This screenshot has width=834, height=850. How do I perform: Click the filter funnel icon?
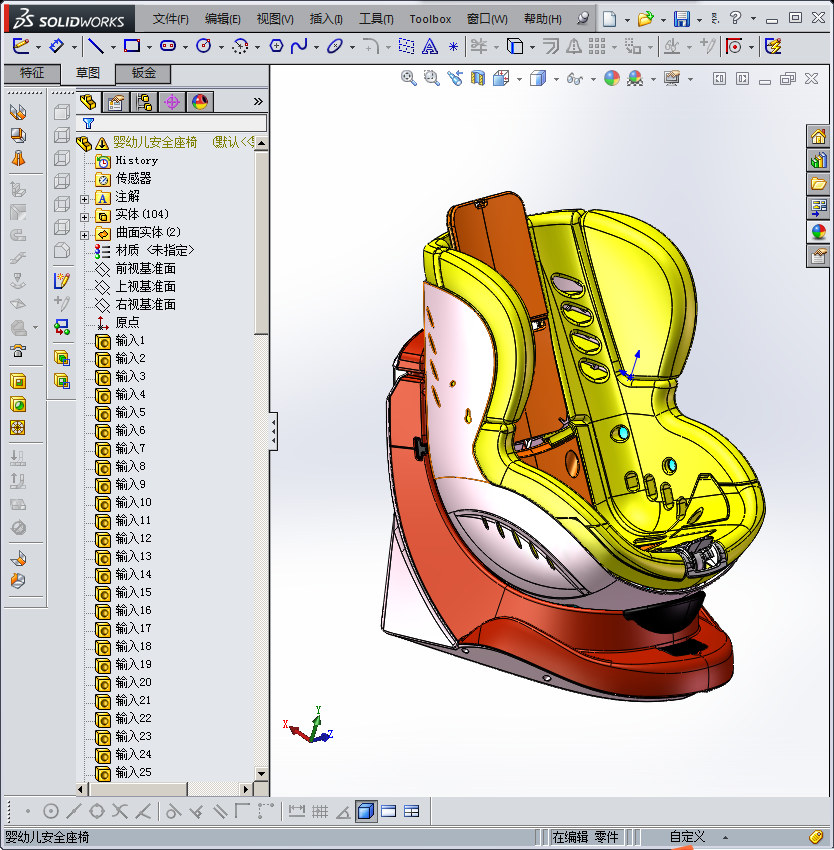tap(88, 124)
